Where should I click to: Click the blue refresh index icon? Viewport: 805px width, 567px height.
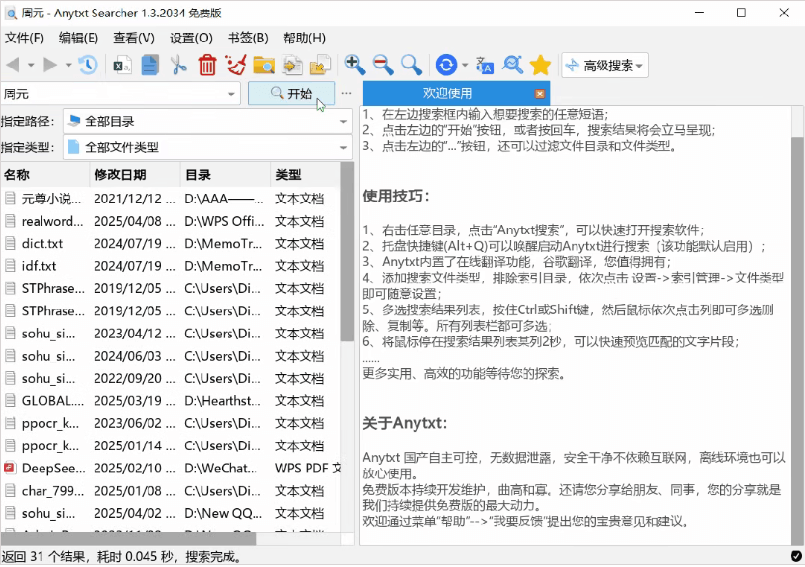click(446, 65)
